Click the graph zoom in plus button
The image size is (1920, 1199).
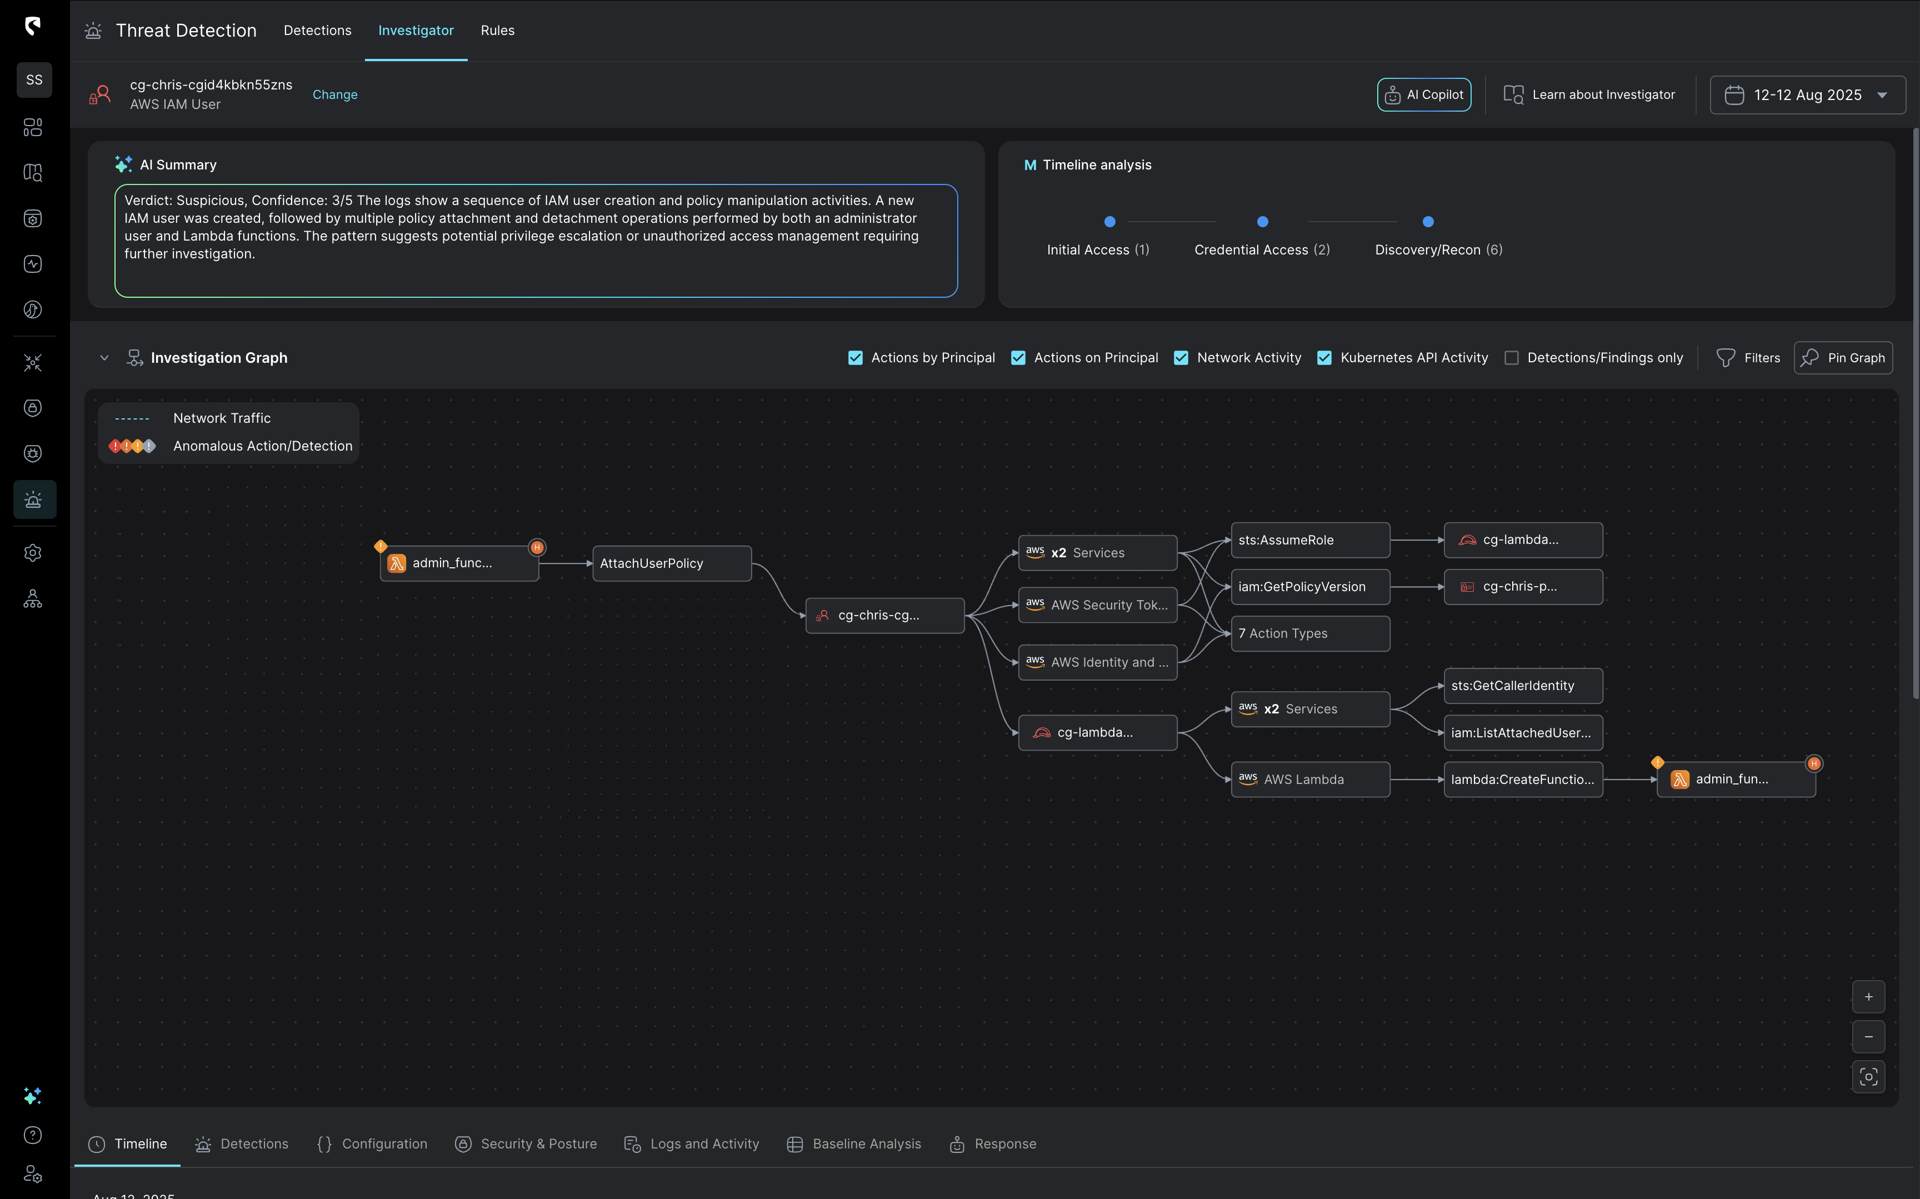point(1868,997)
